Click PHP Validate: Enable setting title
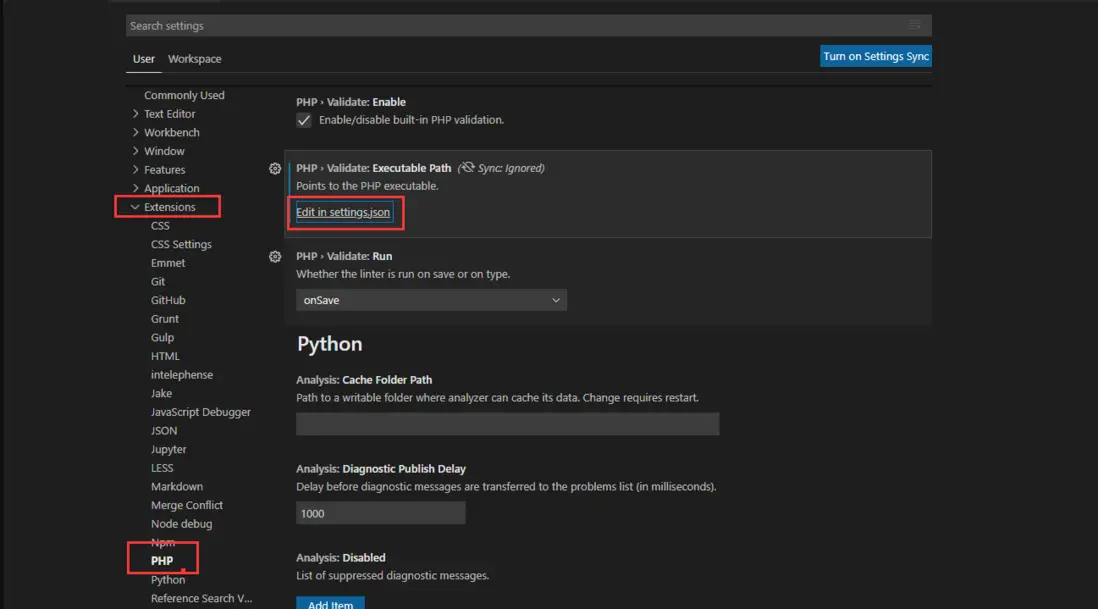Image resolution: width=1098 pixels, height=609 pixels. (x=351, y=102)
